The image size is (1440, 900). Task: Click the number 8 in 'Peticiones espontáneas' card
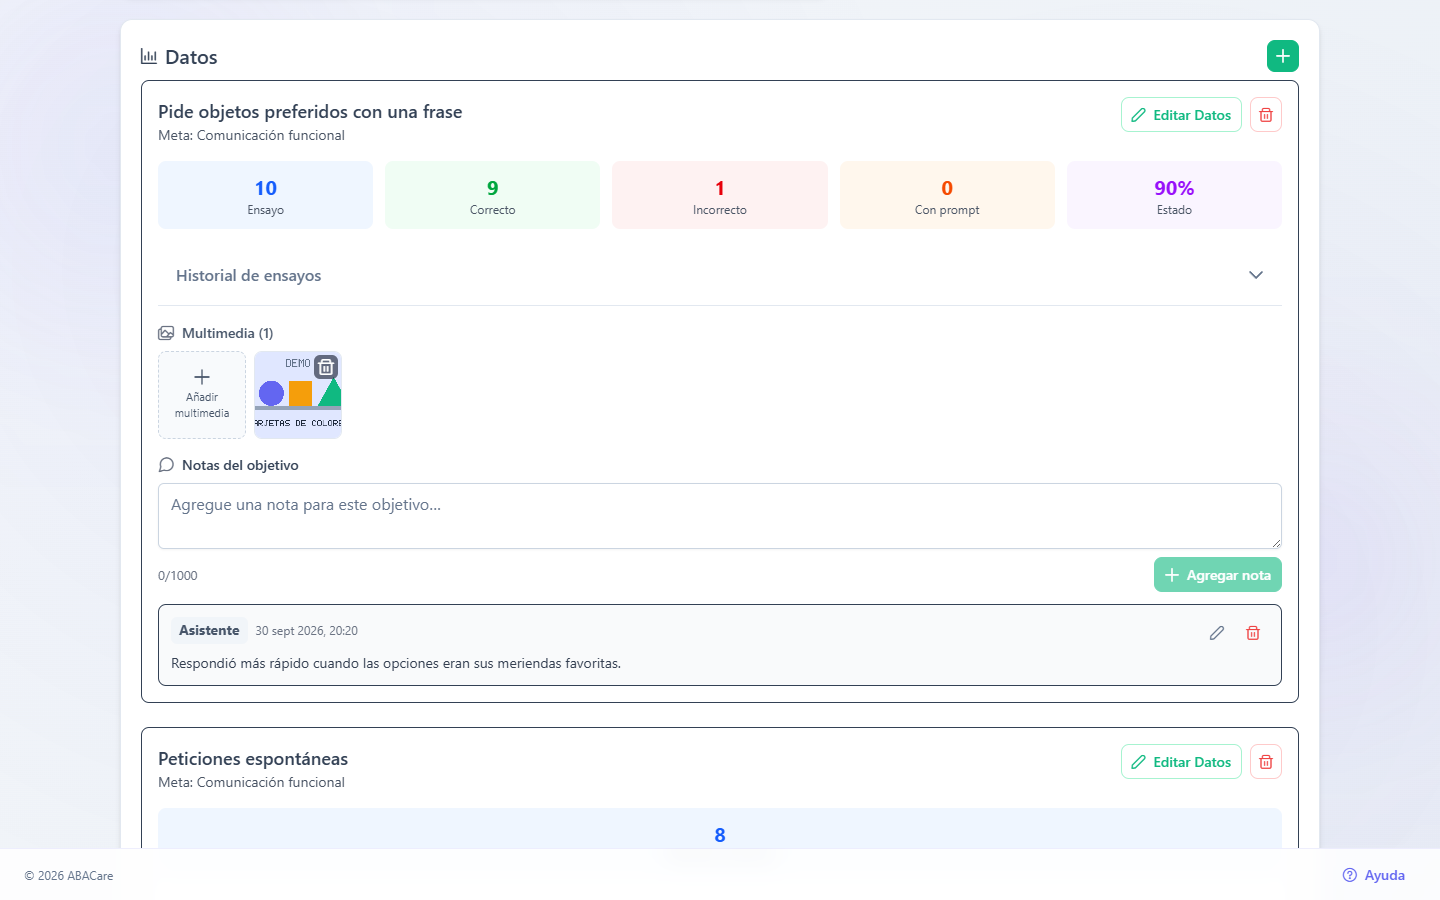click(720, 835)
